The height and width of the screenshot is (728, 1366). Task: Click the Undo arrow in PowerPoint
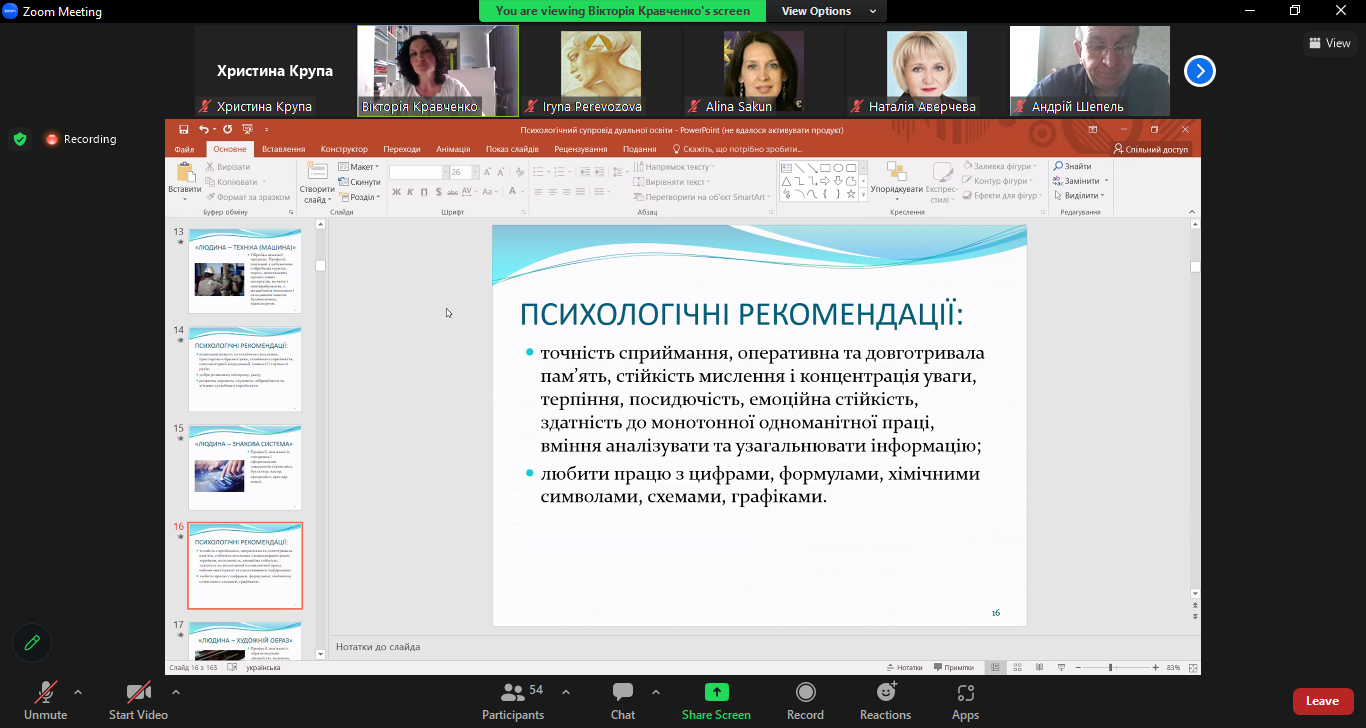click(204, 129)
